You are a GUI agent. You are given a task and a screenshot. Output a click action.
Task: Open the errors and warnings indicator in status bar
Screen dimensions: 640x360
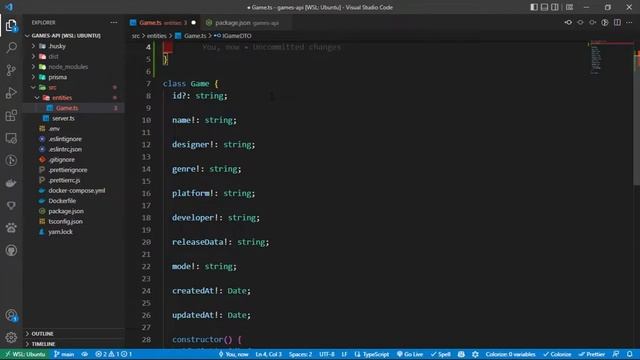[x=113, y=354]
